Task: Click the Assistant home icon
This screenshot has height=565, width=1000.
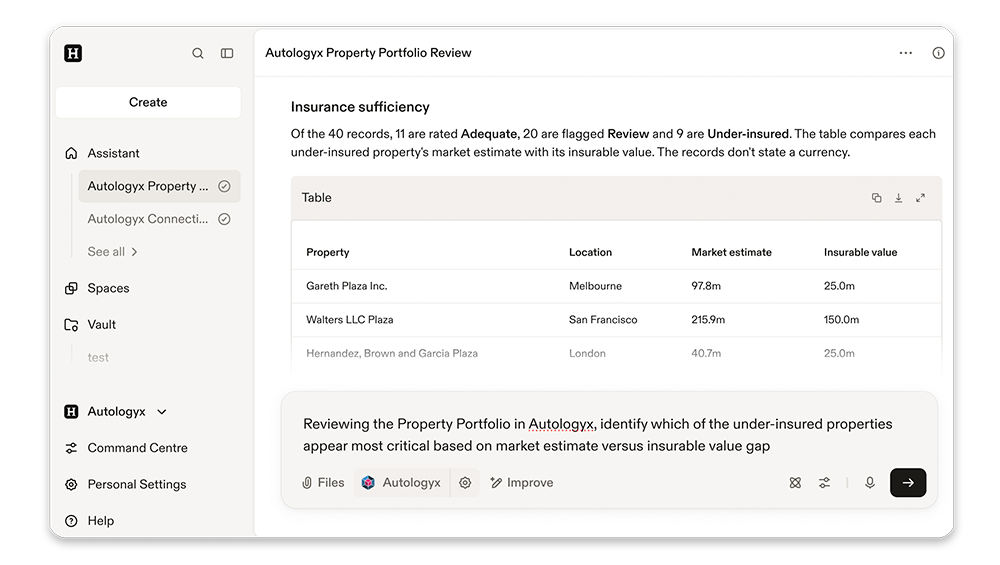Action: 71,154
